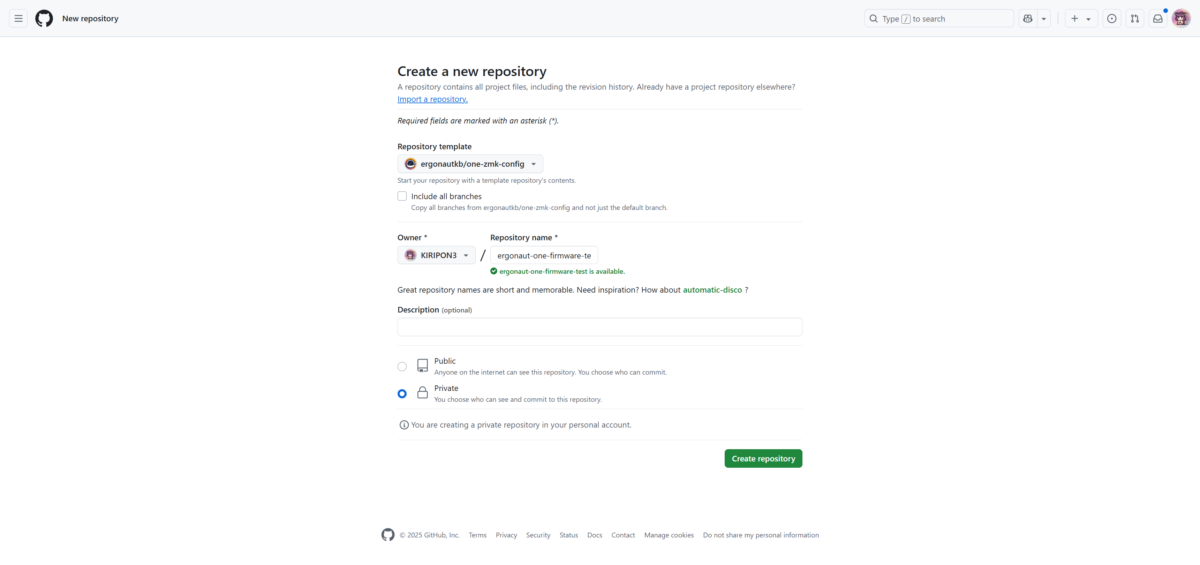Select the Private visibility radio button
Viewport: 1200px width, 565px height.
pyautogui.click(x=402, y=394)
